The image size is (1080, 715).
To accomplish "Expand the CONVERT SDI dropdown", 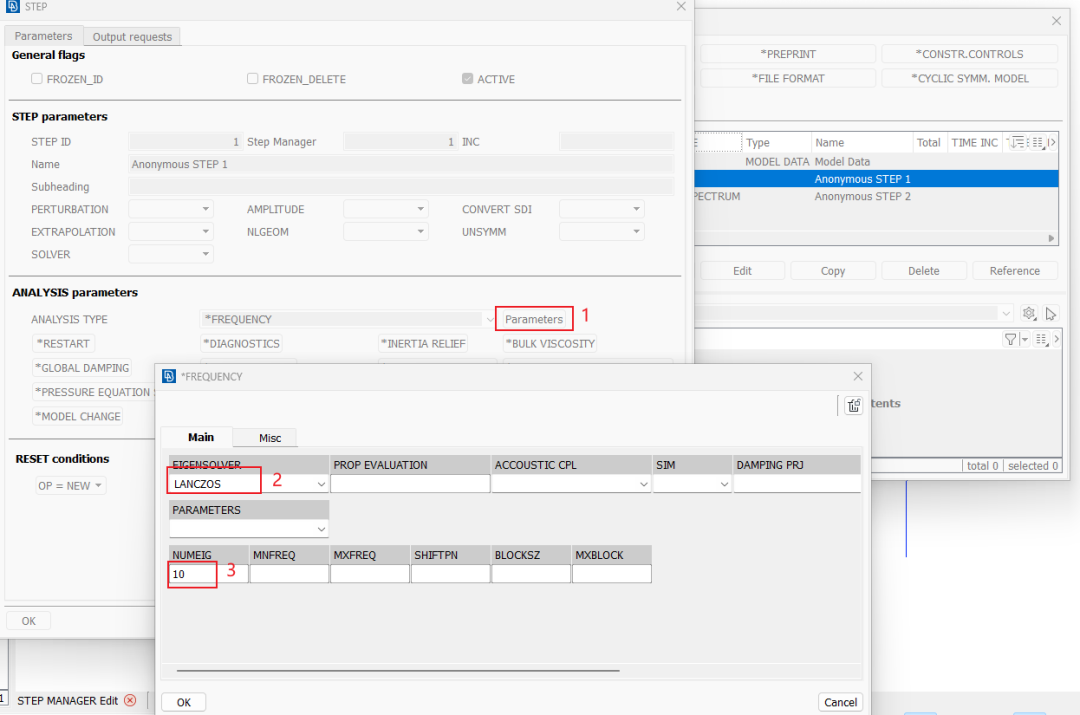I will click(x=601, y=209).
